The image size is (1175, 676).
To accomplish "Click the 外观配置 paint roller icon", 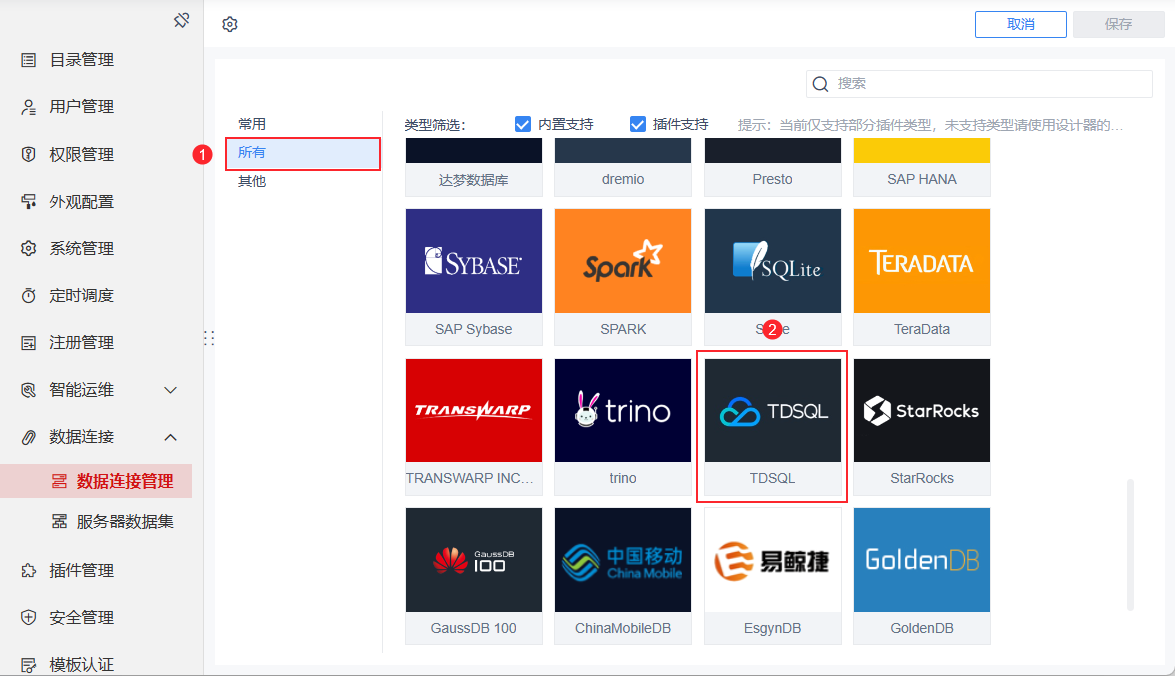I will (28, 202).
